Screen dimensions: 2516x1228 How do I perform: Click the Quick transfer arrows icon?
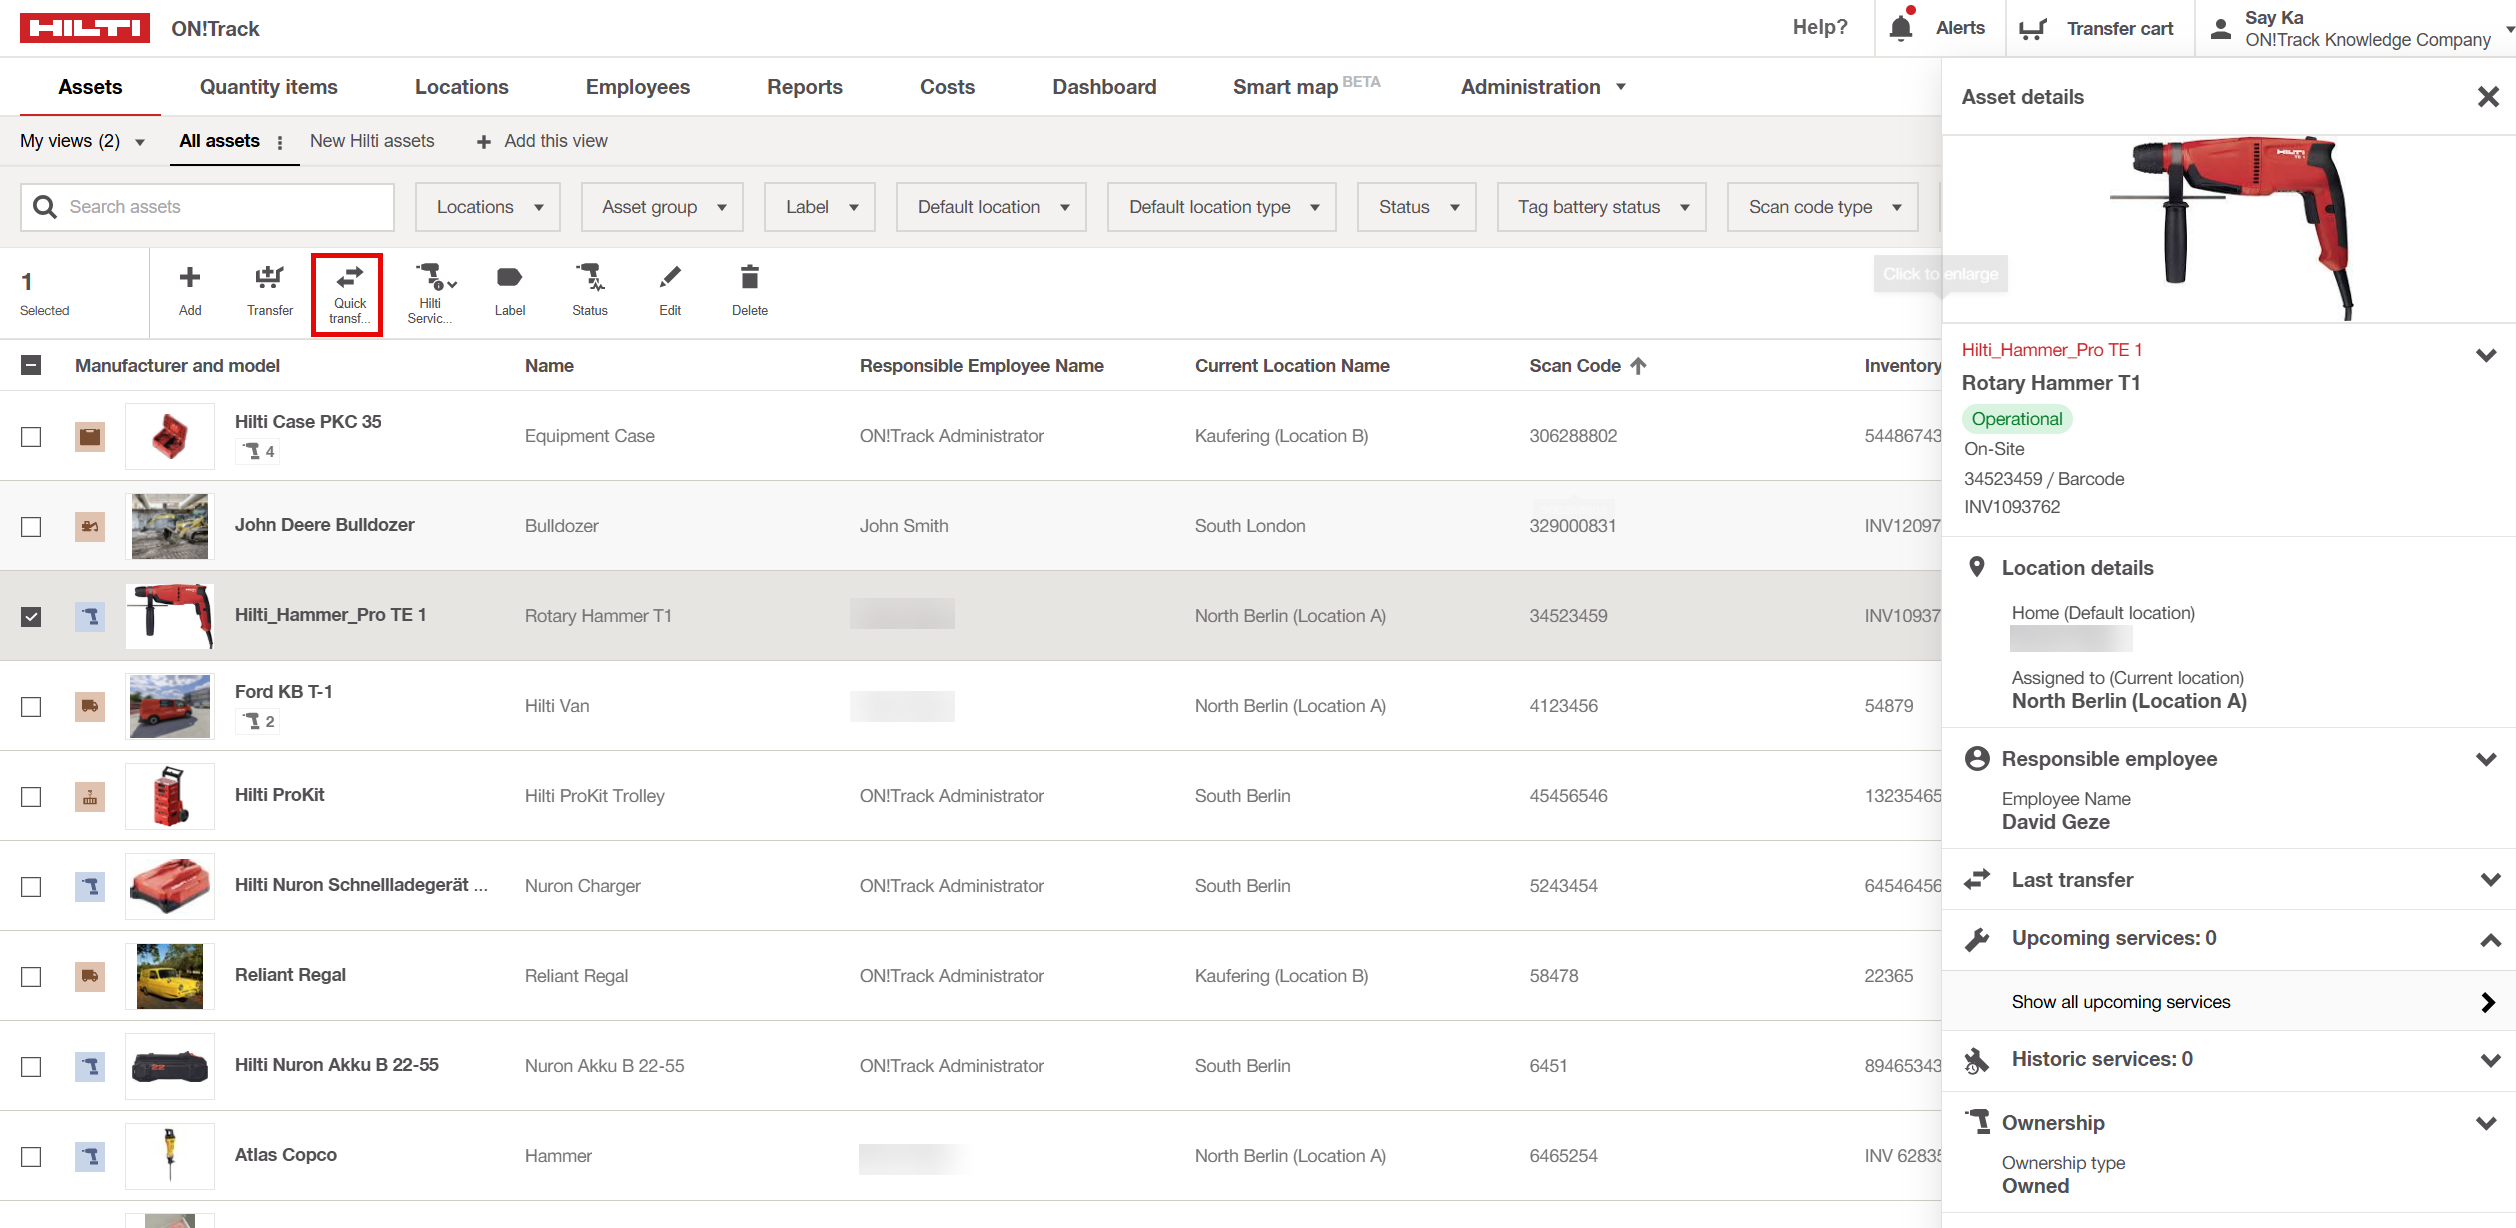click(x=350, y=276)
